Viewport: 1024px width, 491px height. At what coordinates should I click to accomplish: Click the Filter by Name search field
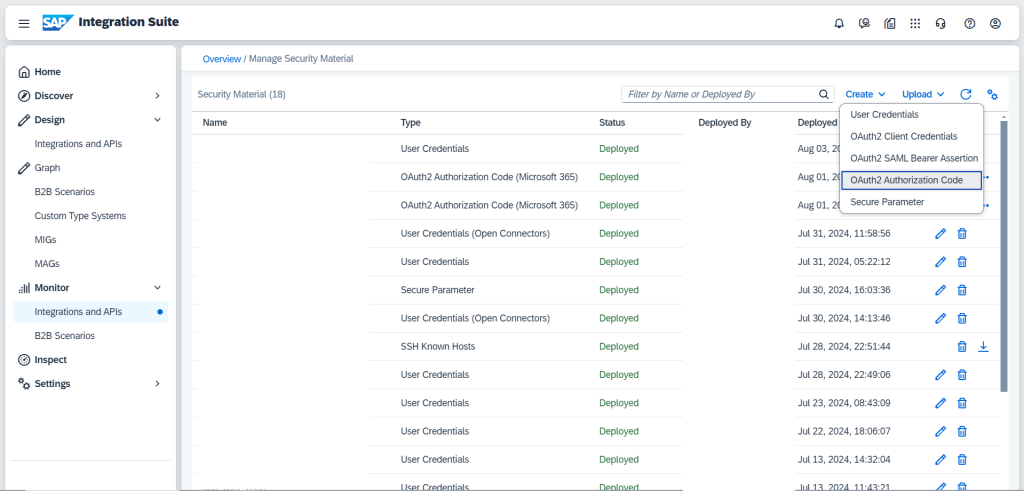pyautogui.click(x=718, y=94)
